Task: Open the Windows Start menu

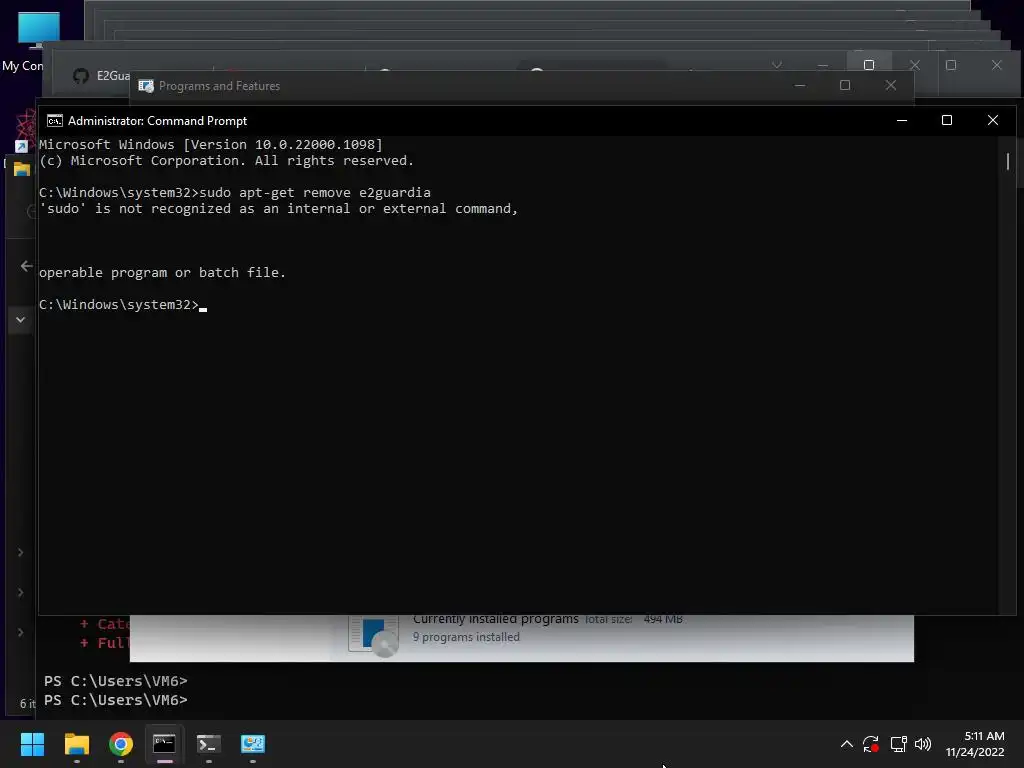Action: coord(32,744)
